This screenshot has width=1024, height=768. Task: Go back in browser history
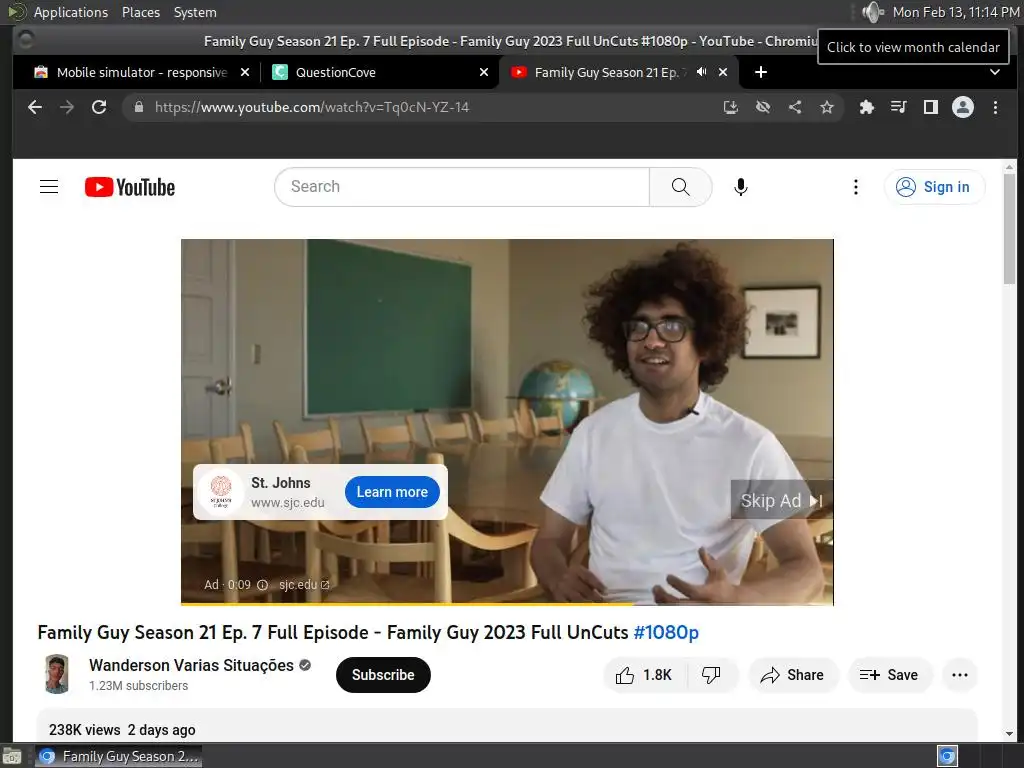[35, 107]
